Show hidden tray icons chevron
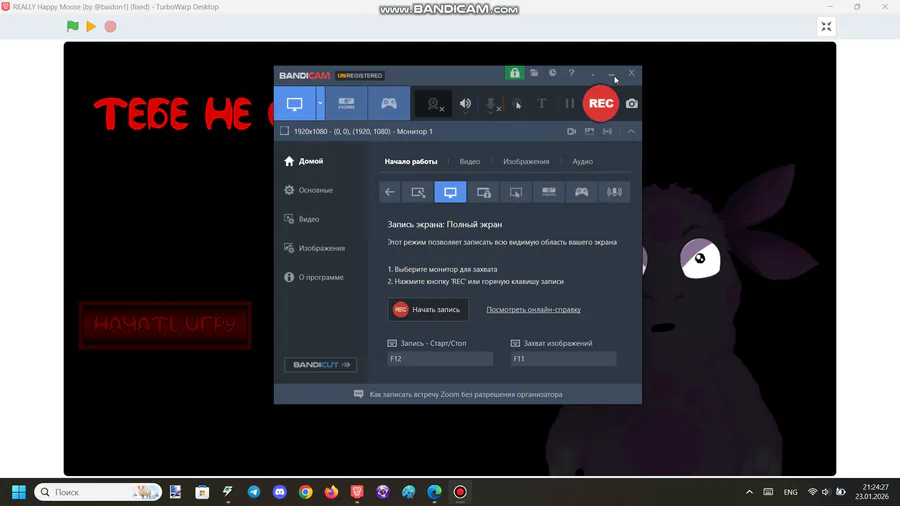 coord(749,492)
